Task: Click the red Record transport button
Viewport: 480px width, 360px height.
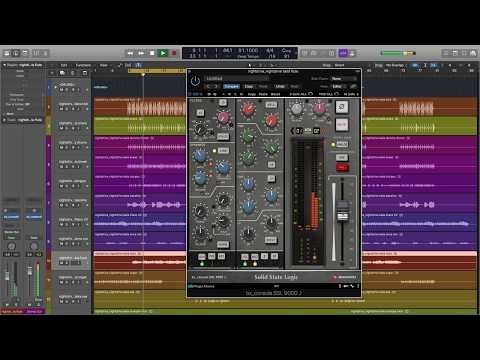Action: [x=174, y=53]
